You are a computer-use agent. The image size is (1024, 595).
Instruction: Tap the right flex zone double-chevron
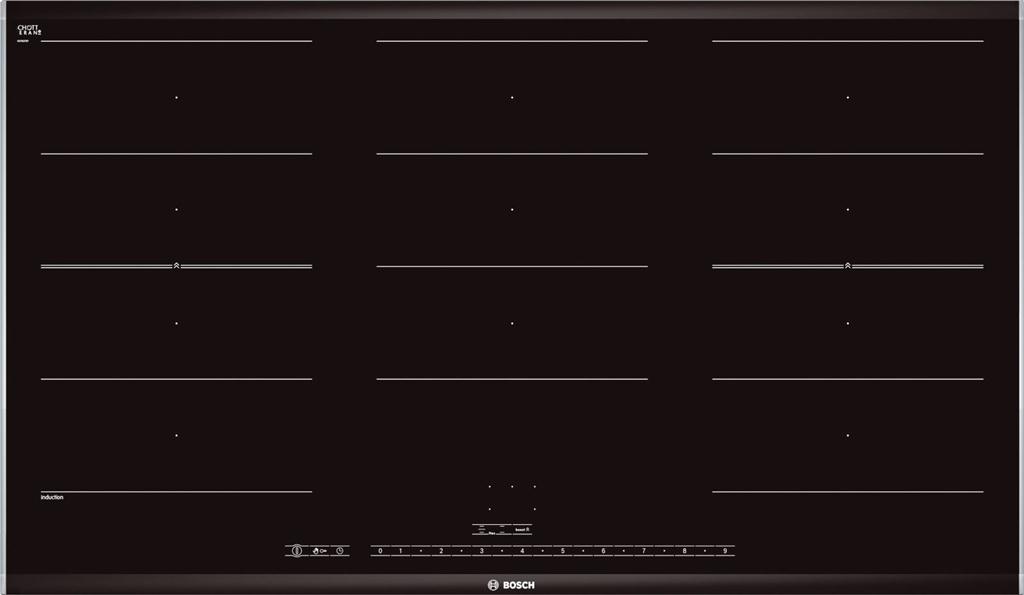tap(848, 266)
